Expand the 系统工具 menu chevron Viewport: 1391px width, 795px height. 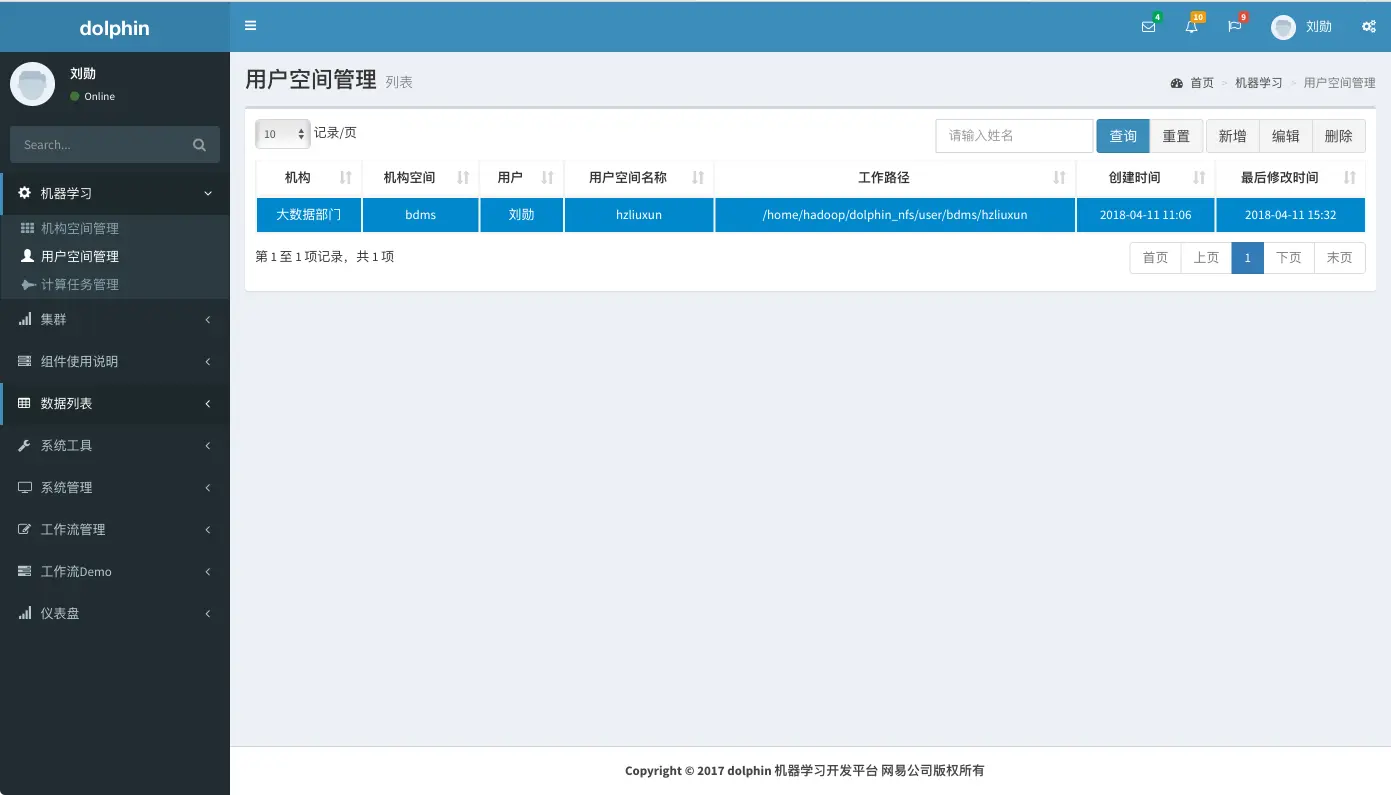point(208,446)
